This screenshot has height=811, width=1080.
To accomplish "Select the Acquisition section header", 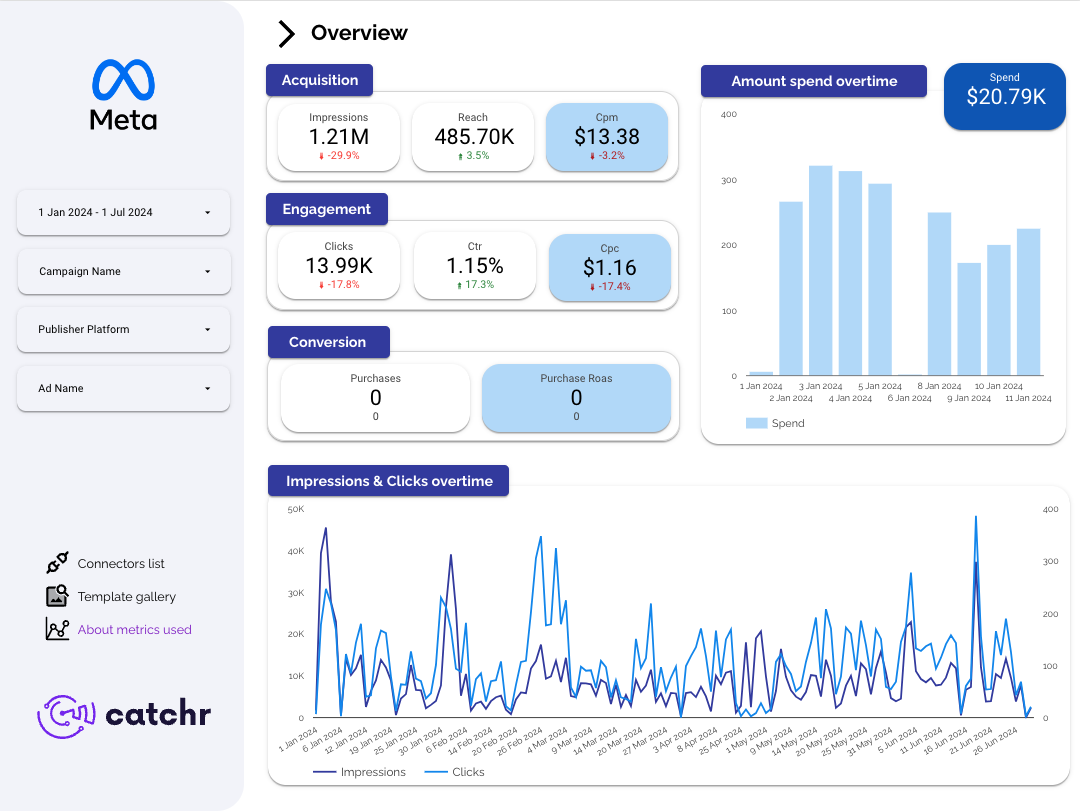I will [x=319, y=80].
